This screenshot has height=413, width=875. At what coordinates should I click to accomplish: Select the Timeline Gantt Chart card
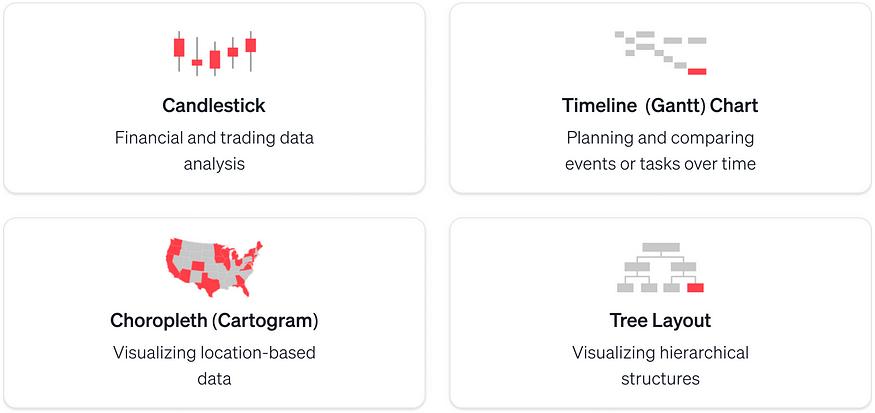coord(661,98)
